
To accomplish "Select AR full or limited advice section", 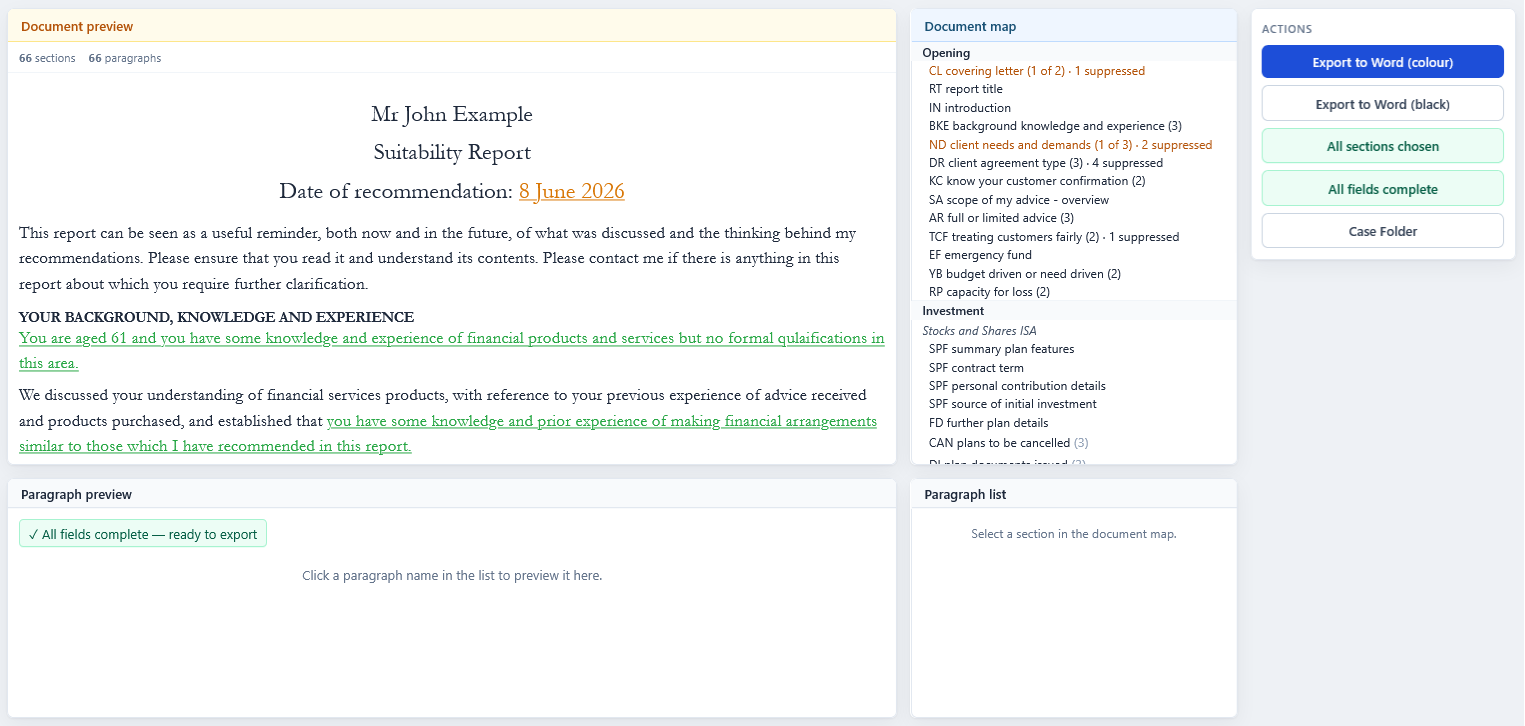I will coord(1001,218).
